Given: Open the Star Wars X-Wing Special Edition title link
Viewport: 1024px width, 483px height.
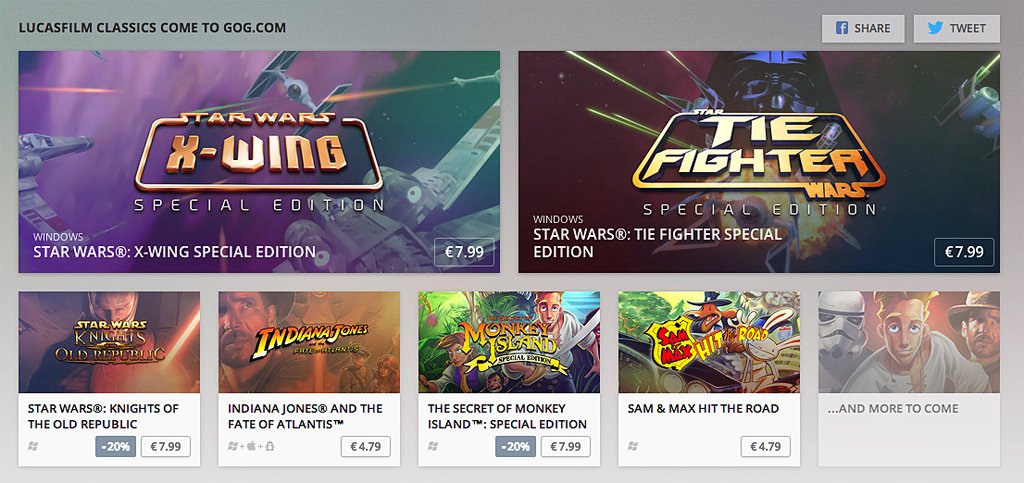Looking at the screenshot, I should (175, 252).
